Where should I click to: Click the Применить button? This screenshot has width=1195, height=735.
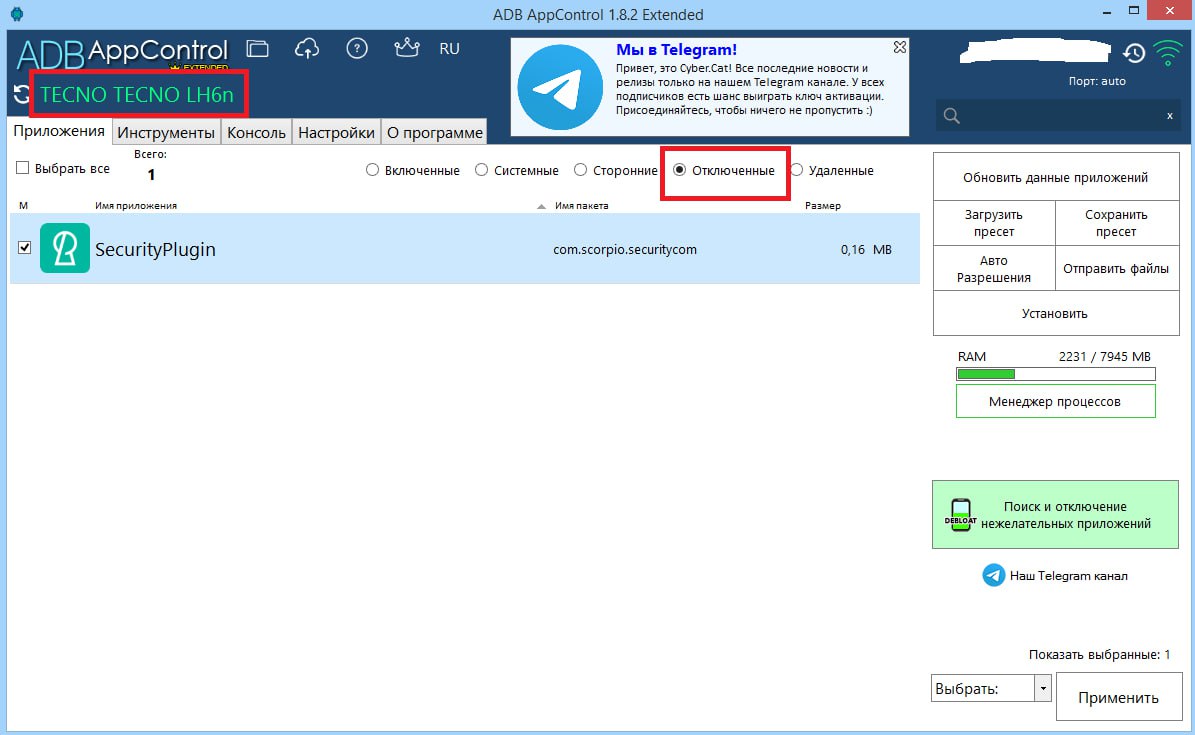point(1118,697)
